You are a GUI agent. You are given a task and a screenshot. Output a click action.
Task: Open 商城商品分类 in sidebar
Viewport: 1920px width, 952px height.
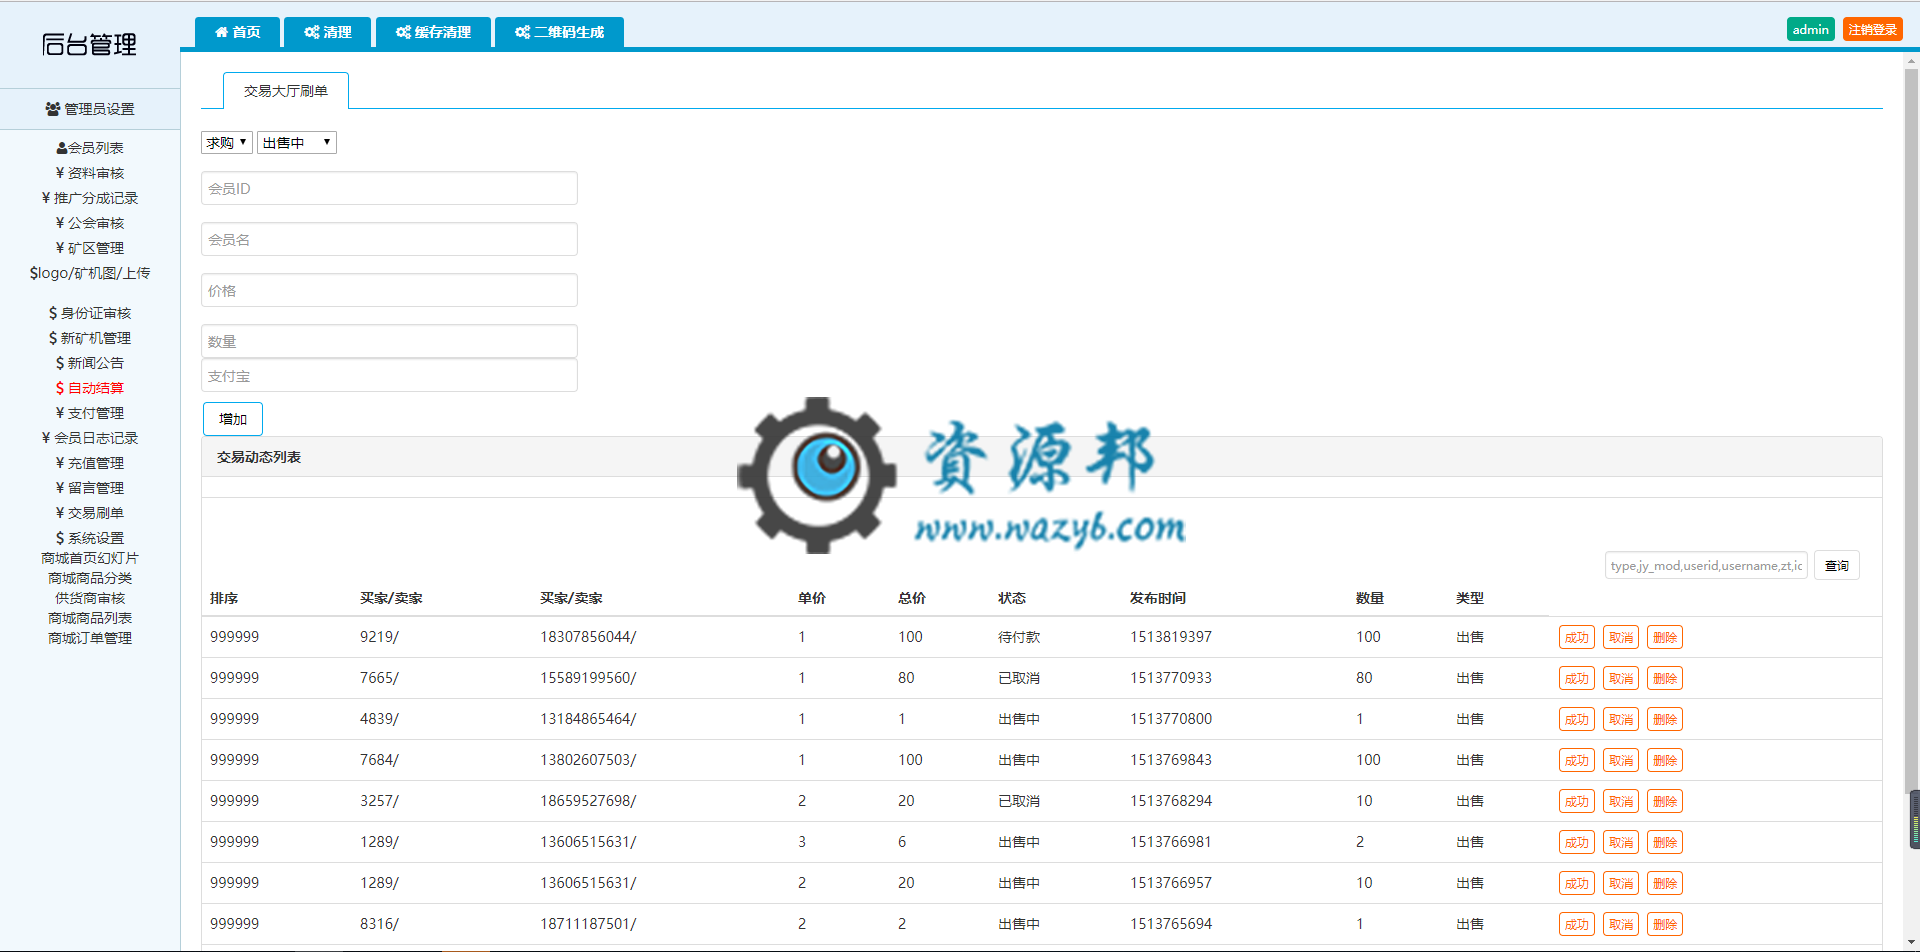[x=90, y=578]
